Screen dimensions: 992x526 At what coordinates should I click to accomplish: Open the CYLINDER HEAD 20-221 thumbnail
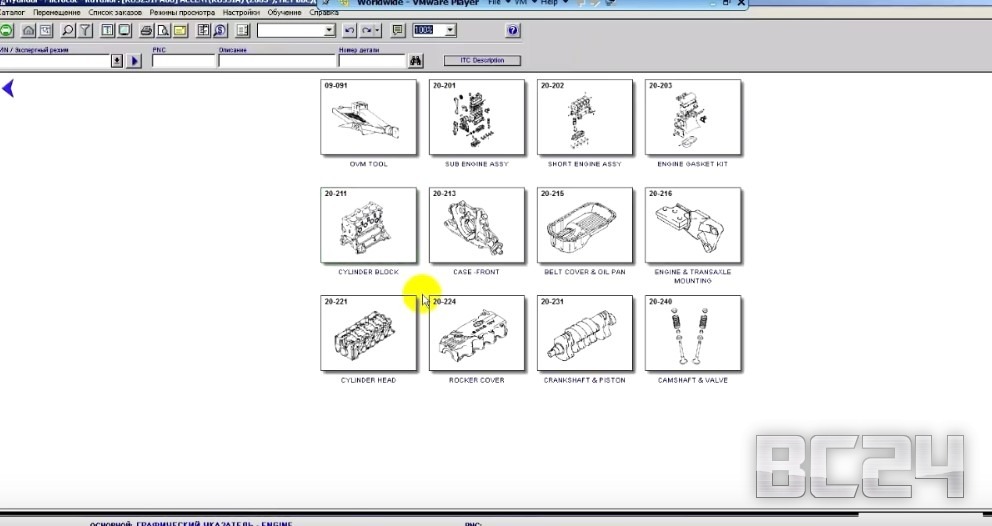coord(368,334)
